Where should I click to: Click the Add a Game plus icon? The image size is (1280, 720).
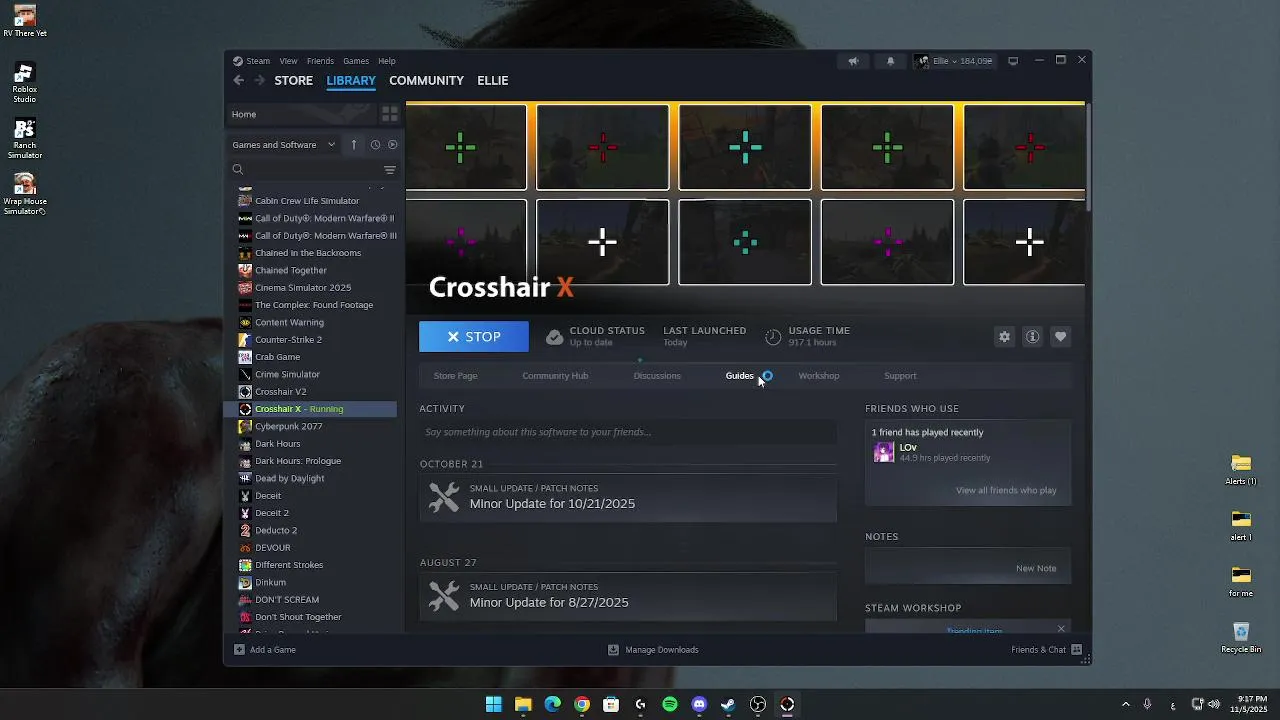click(239, 649)
